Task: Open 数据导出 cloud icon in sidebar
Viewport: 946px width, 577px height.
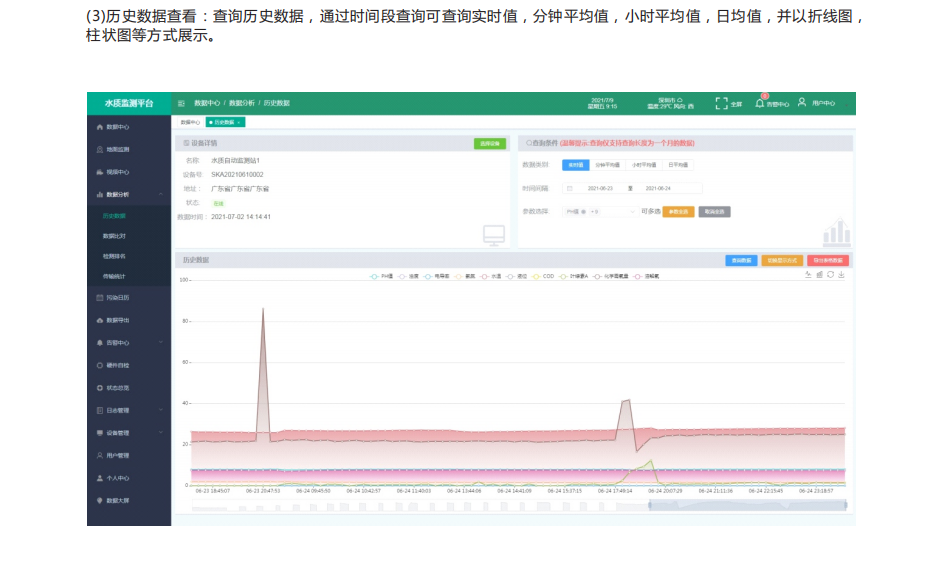Action: [100, 320]
